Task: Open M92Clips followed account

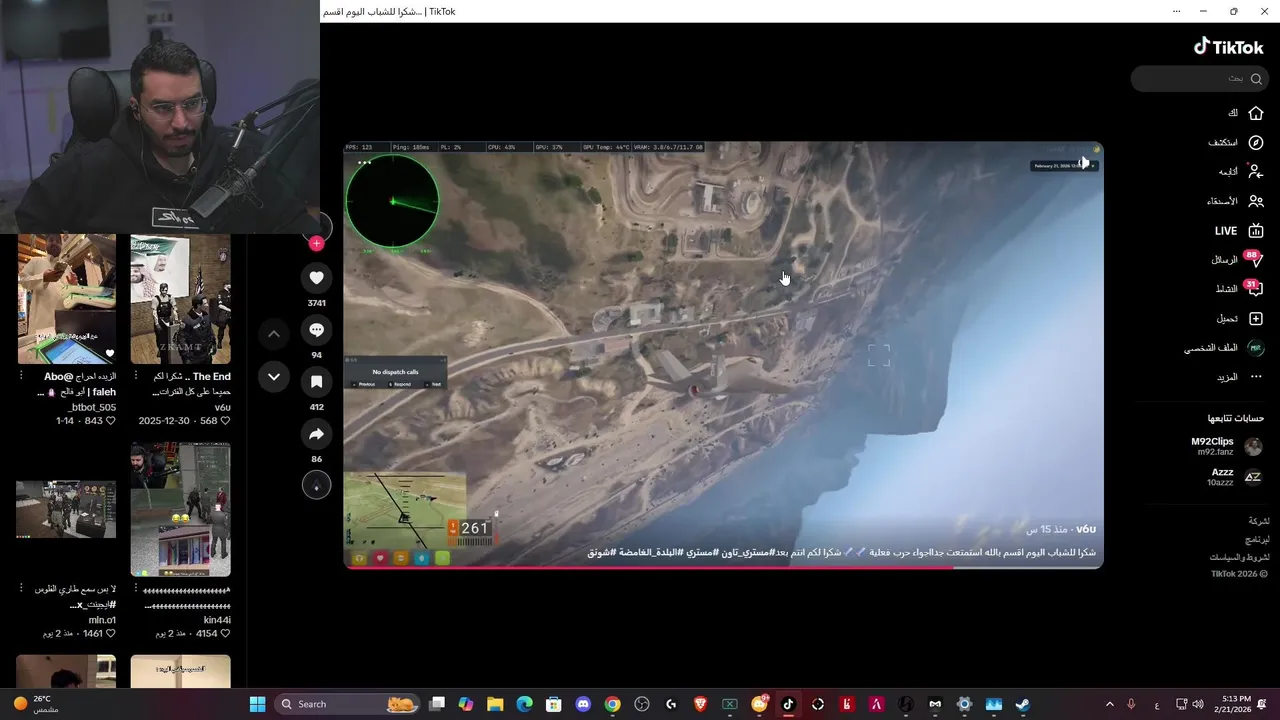Action: pos(1226,446)
